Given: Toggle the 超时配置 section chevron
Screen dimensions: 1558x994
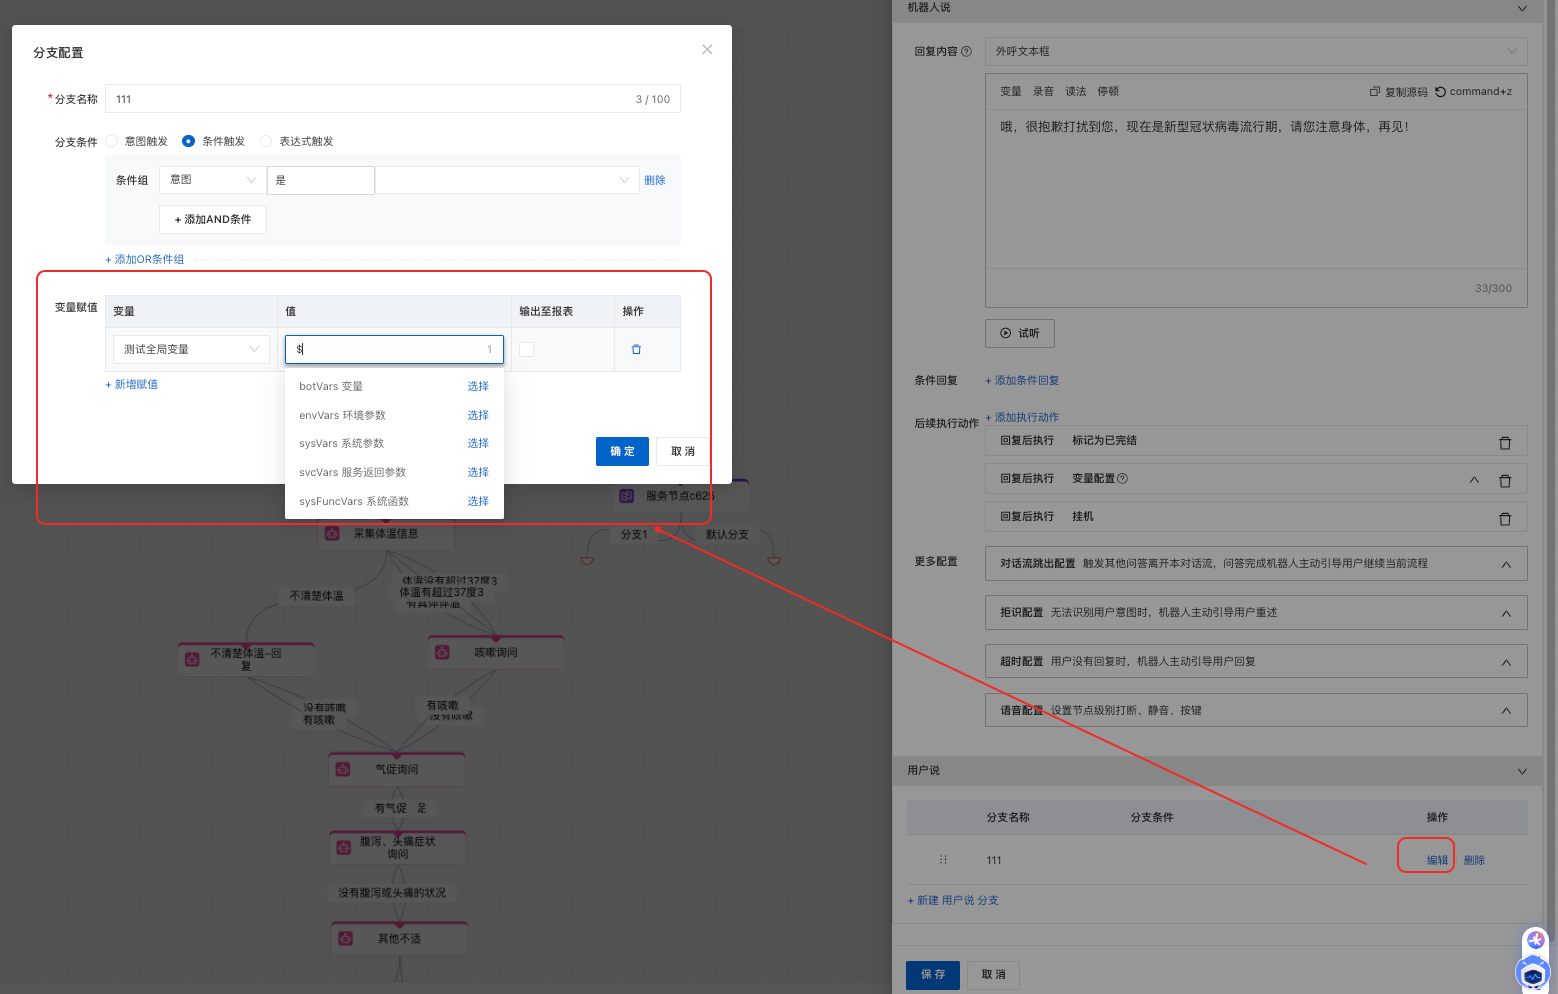Looking at the screenshot, I should [x=1506, y=663].
